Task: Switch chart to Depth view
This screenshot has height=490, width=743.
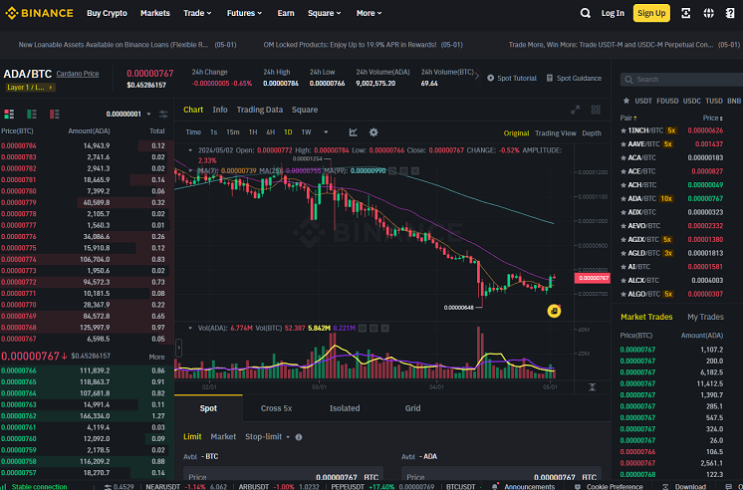Action: click(x=592, y=133)
